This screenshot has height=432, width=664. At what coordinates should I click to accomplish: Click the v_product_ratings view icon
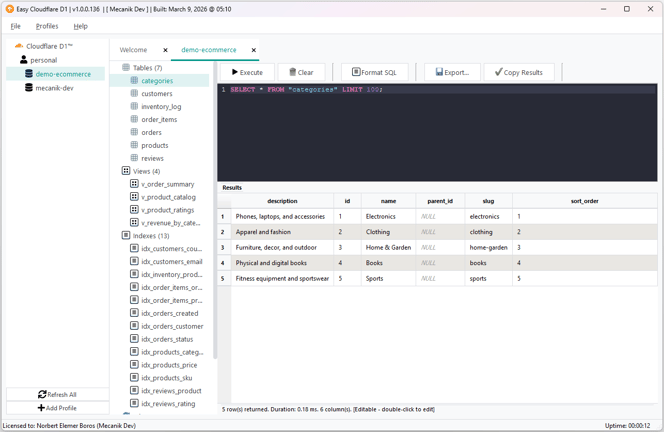click(x=134, y=209)
